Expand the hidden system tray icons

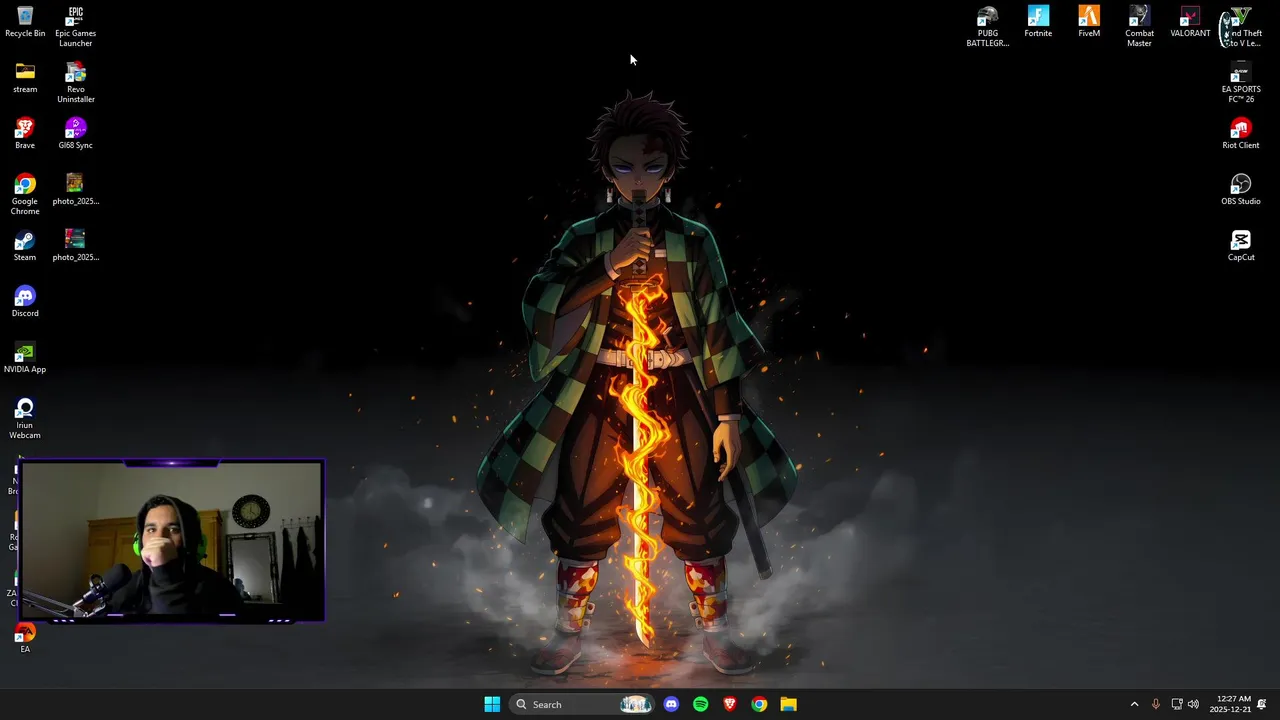(1134, 704)
